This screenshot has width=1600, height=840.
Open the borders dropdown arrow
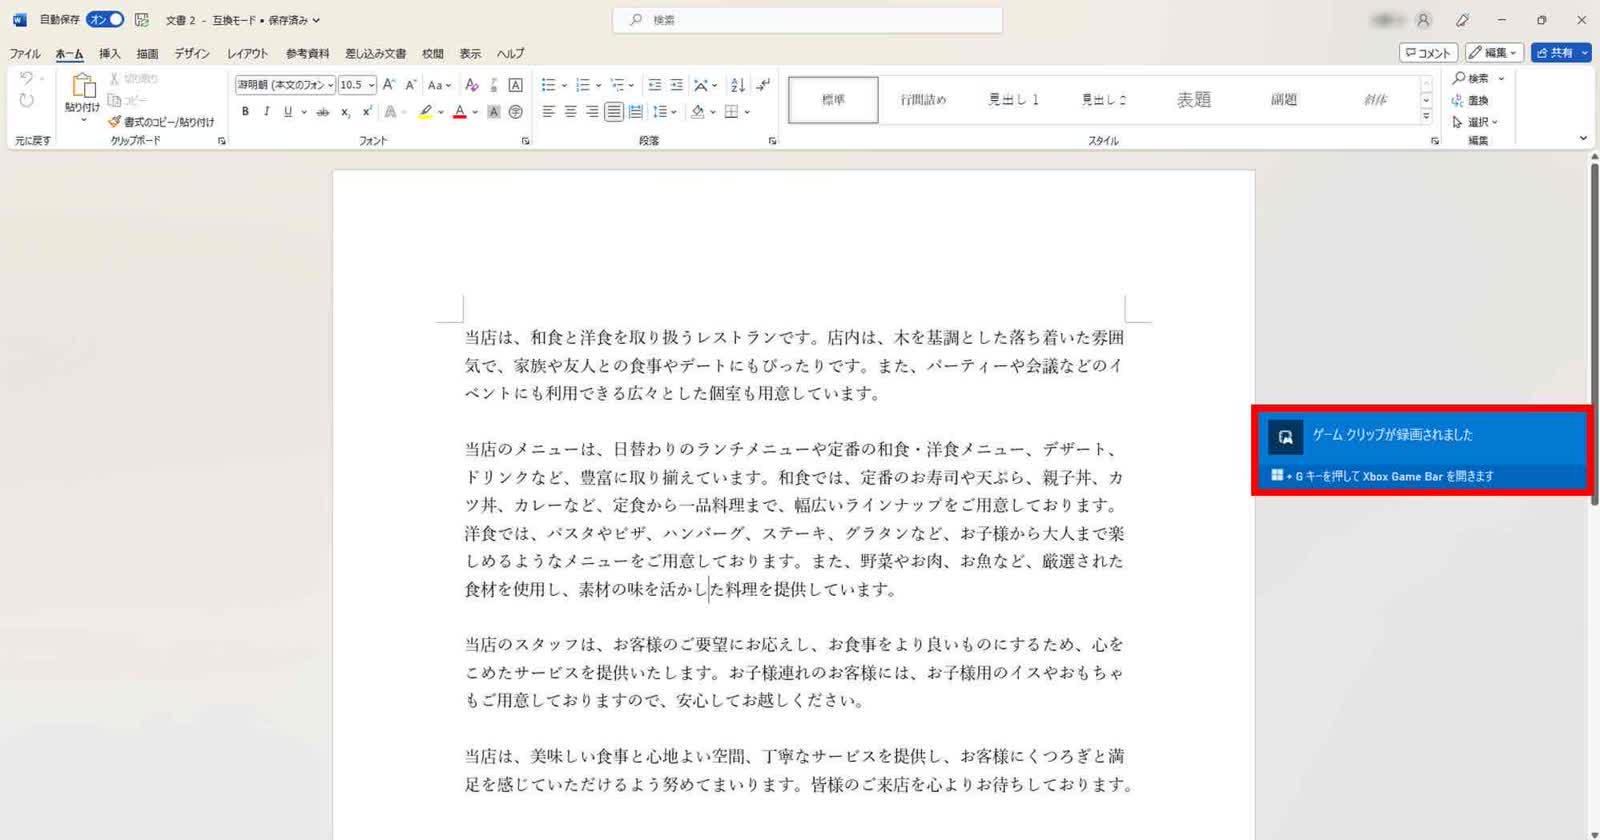tap(748, 112)
